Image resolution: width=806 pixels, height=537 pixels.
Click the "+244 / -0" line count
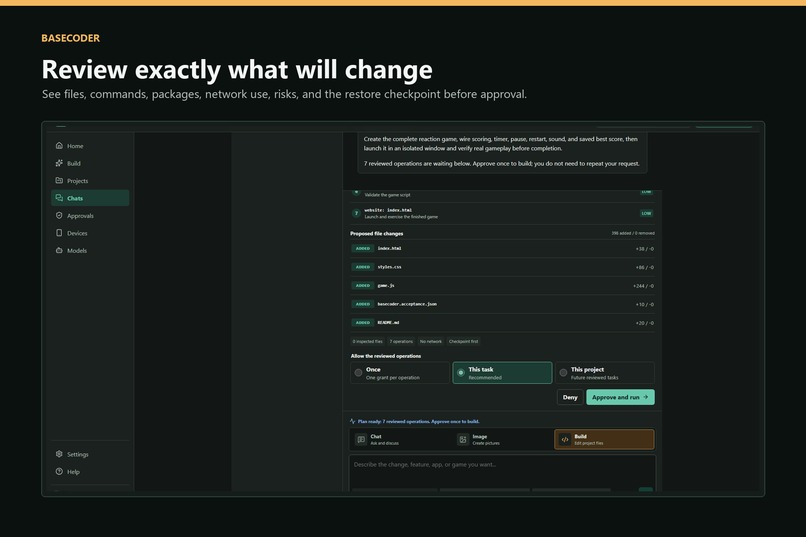(x=644, y=286)
